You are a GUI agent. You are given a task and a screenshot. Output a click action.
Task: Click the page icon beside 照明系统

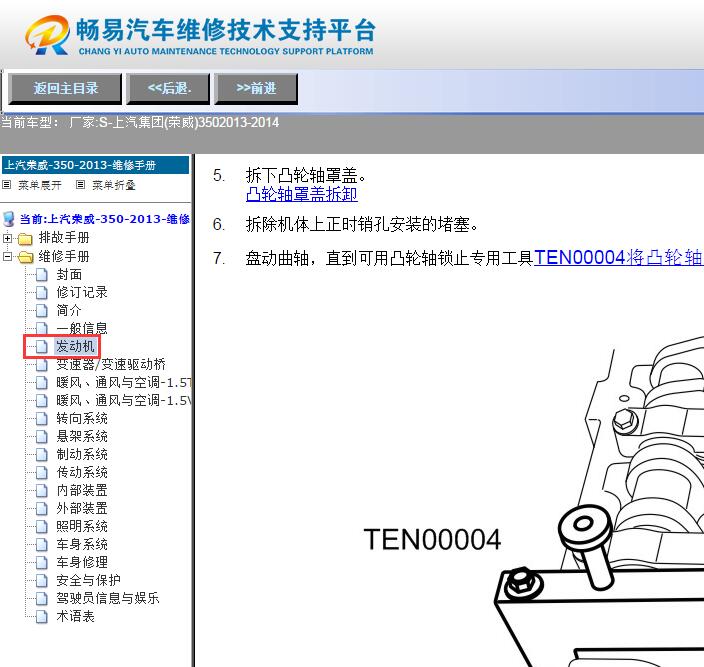pos(41,527)
